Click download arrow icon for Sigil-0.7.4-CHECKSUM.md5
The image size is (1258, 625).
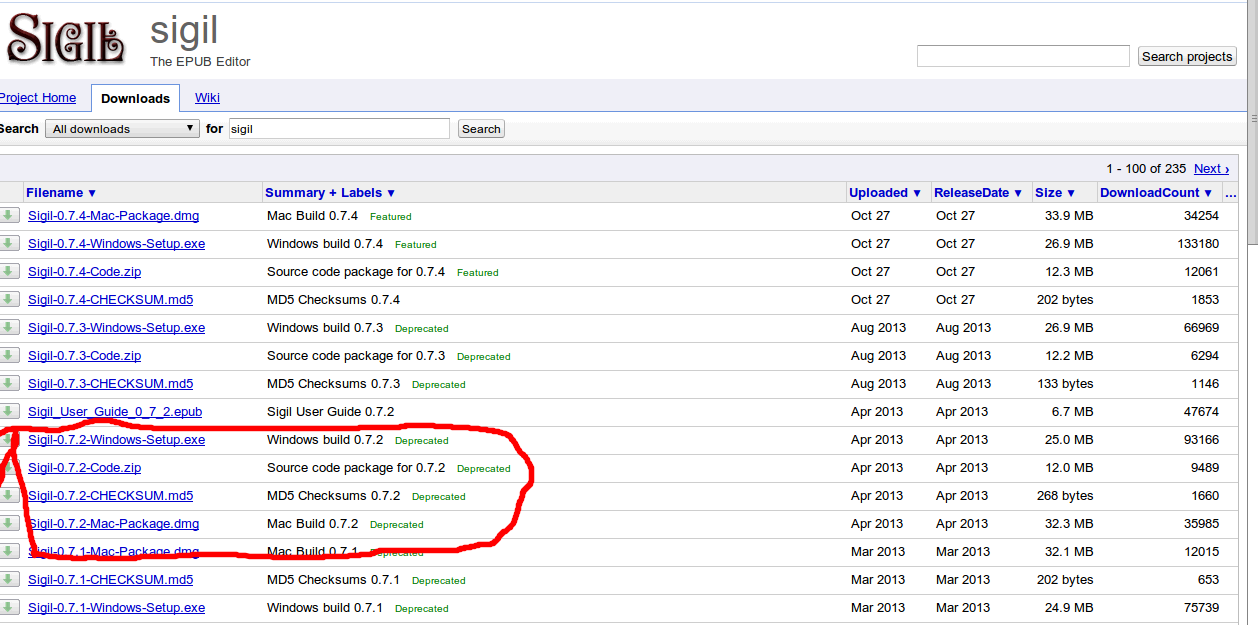coord(10,299)
